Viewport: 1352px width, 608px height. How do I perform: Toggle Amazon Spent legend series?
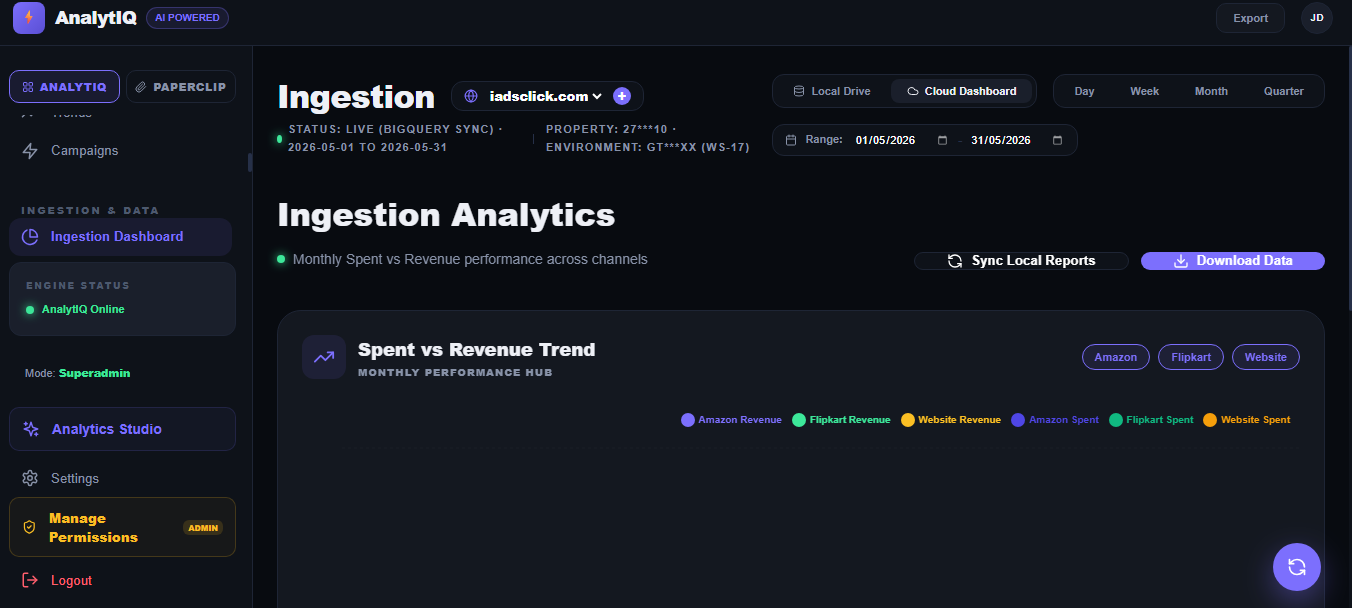pyautogui.click(x=1055, y=420)
